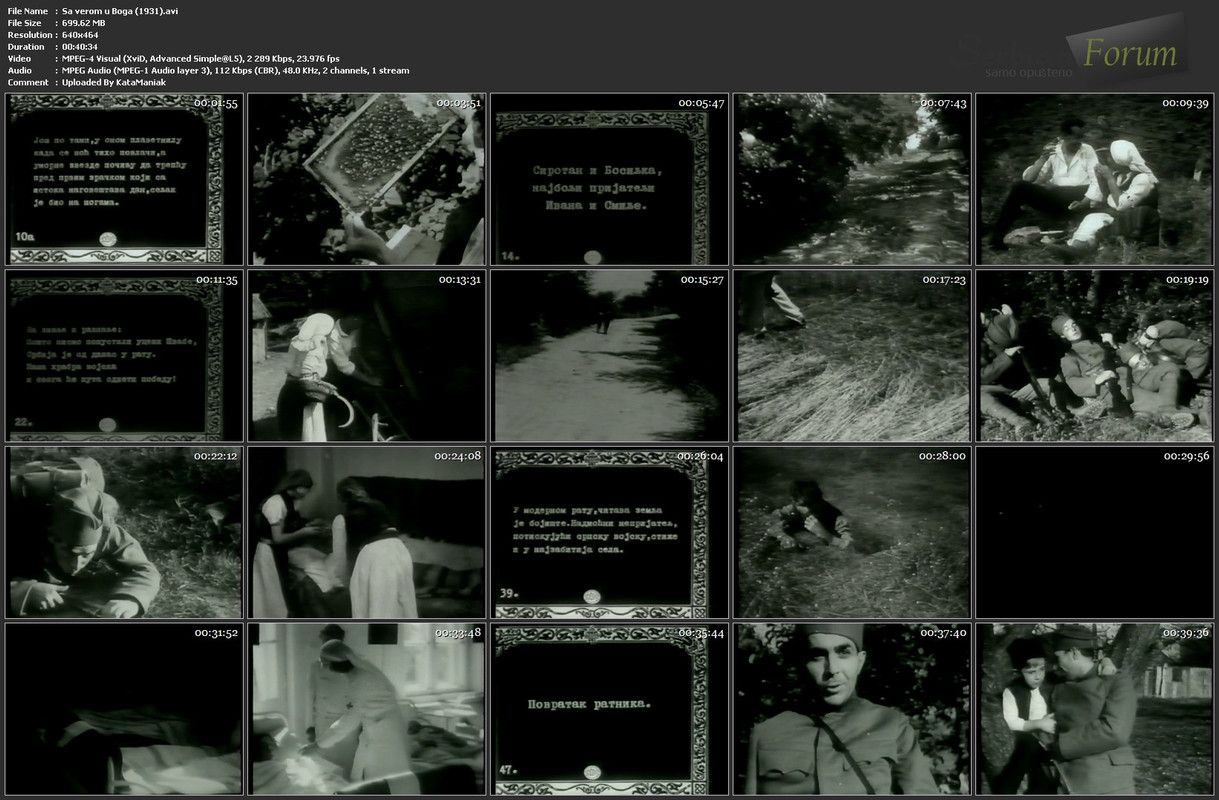Select the thumbnail timestamped 00:19:19
Viewport: 1219px width, 800px height.
point(1094,355)
